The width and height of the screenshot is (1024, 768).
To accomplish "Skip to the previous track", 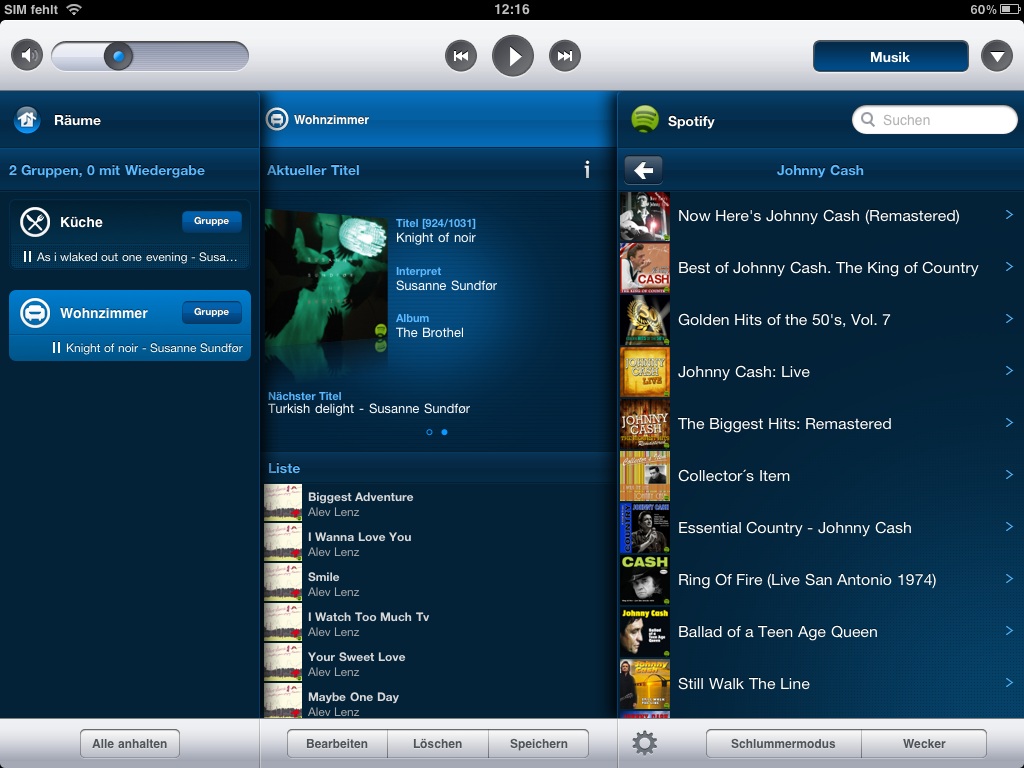I will click(x=461, y=56).
